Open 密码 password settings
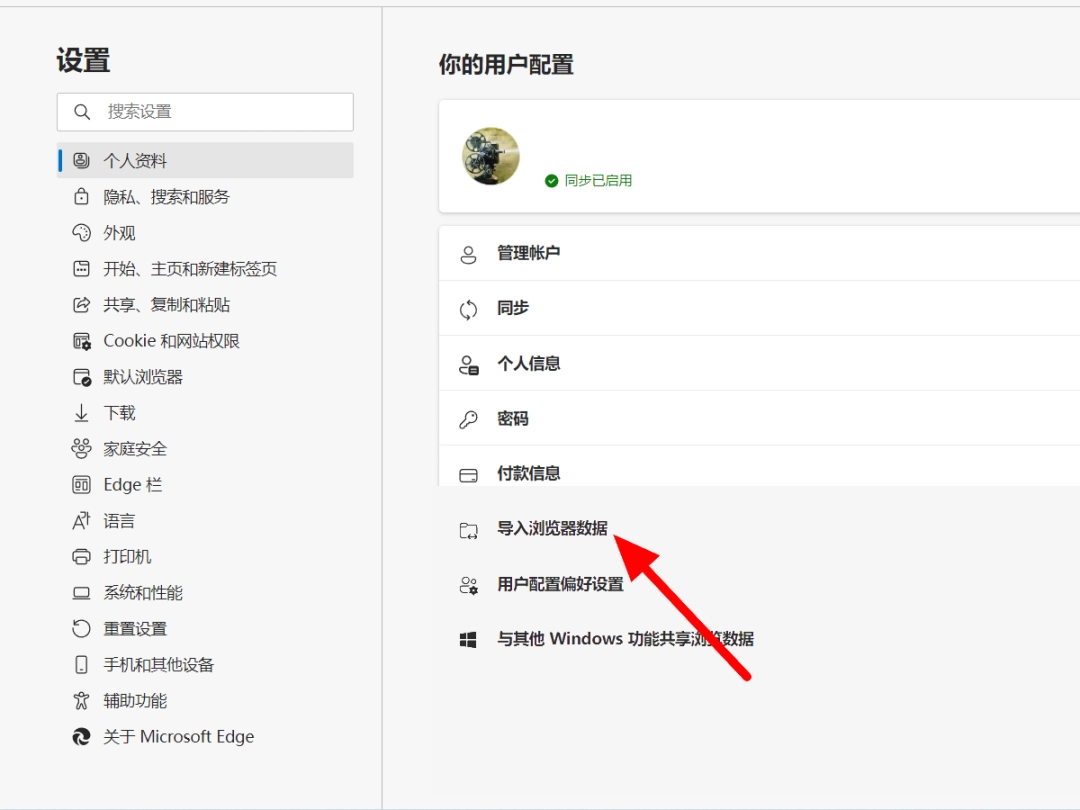Screen dimensions: 1080x810 coord(759,418)
